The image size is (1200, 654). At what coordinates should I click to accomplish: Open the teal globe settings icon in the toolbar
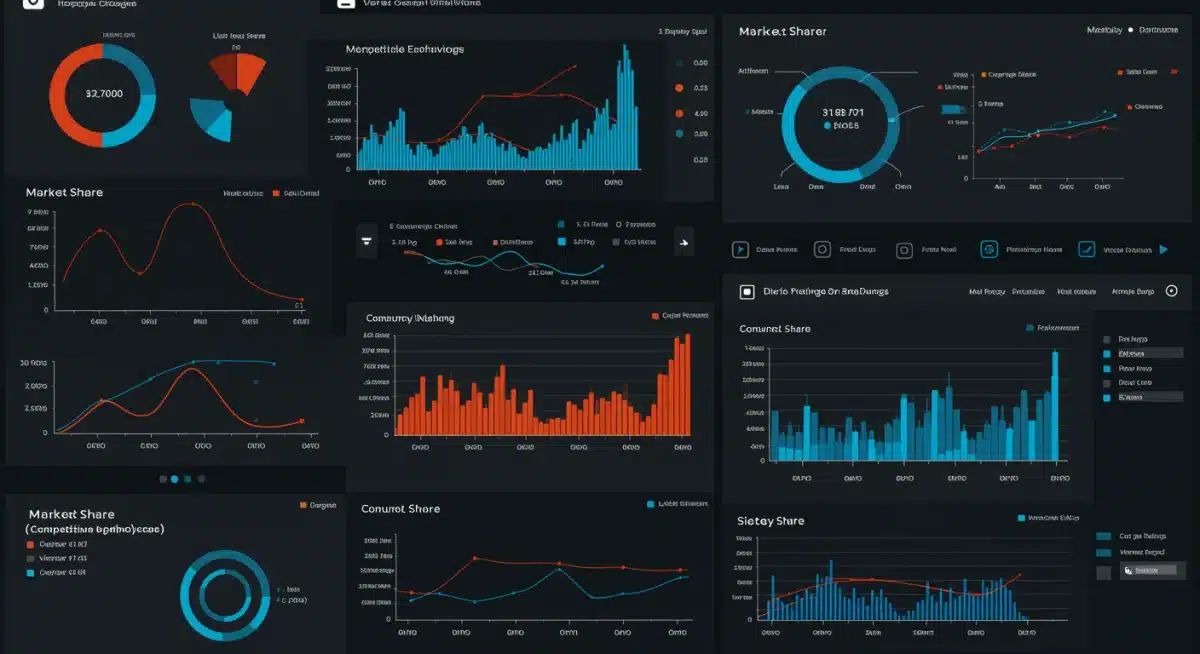coord(988,249)
